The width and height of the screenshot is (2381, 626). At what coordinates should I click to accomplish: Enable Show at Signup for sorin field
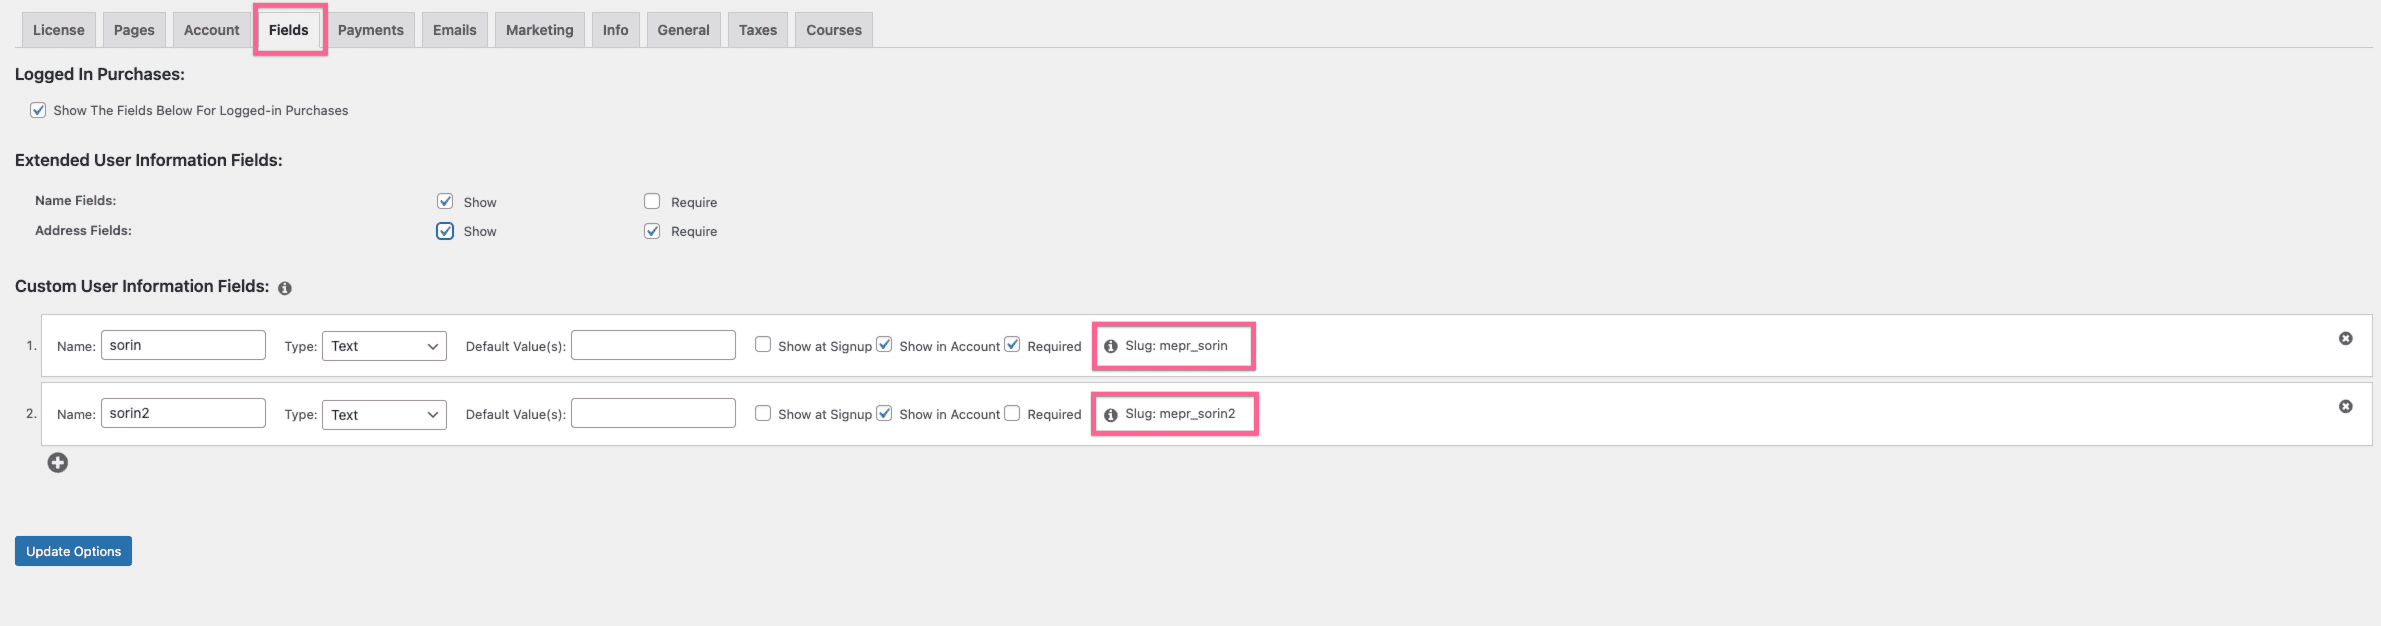pos(763,344)
